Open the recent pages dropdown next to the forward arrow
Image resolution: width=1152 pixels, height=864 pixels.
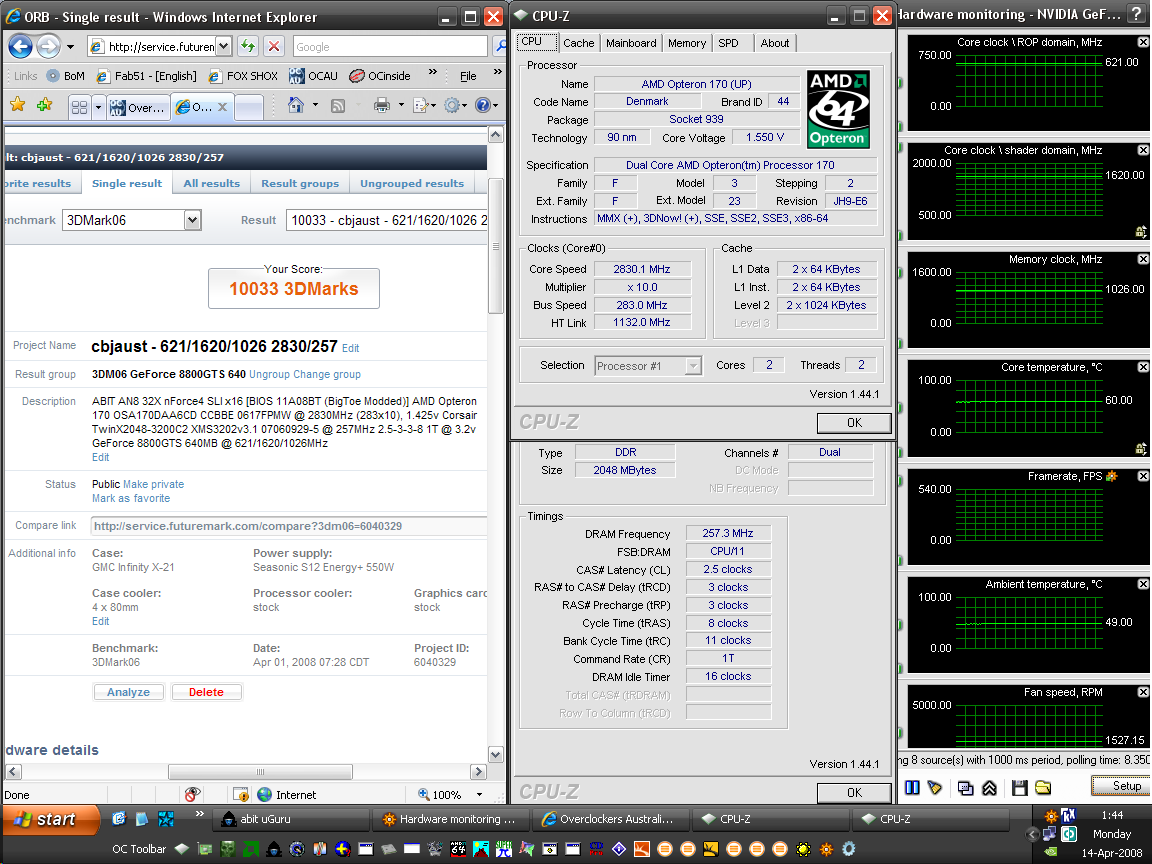71,47
